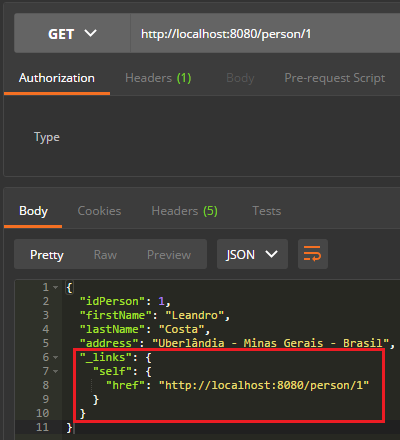Open the Pre-request Script tab

335,78
